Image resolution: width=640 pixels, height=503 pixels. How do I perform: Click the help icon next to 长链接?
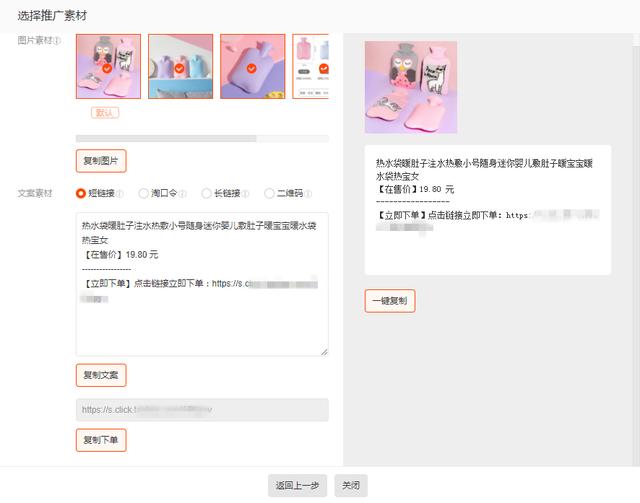tap(245, 194)
